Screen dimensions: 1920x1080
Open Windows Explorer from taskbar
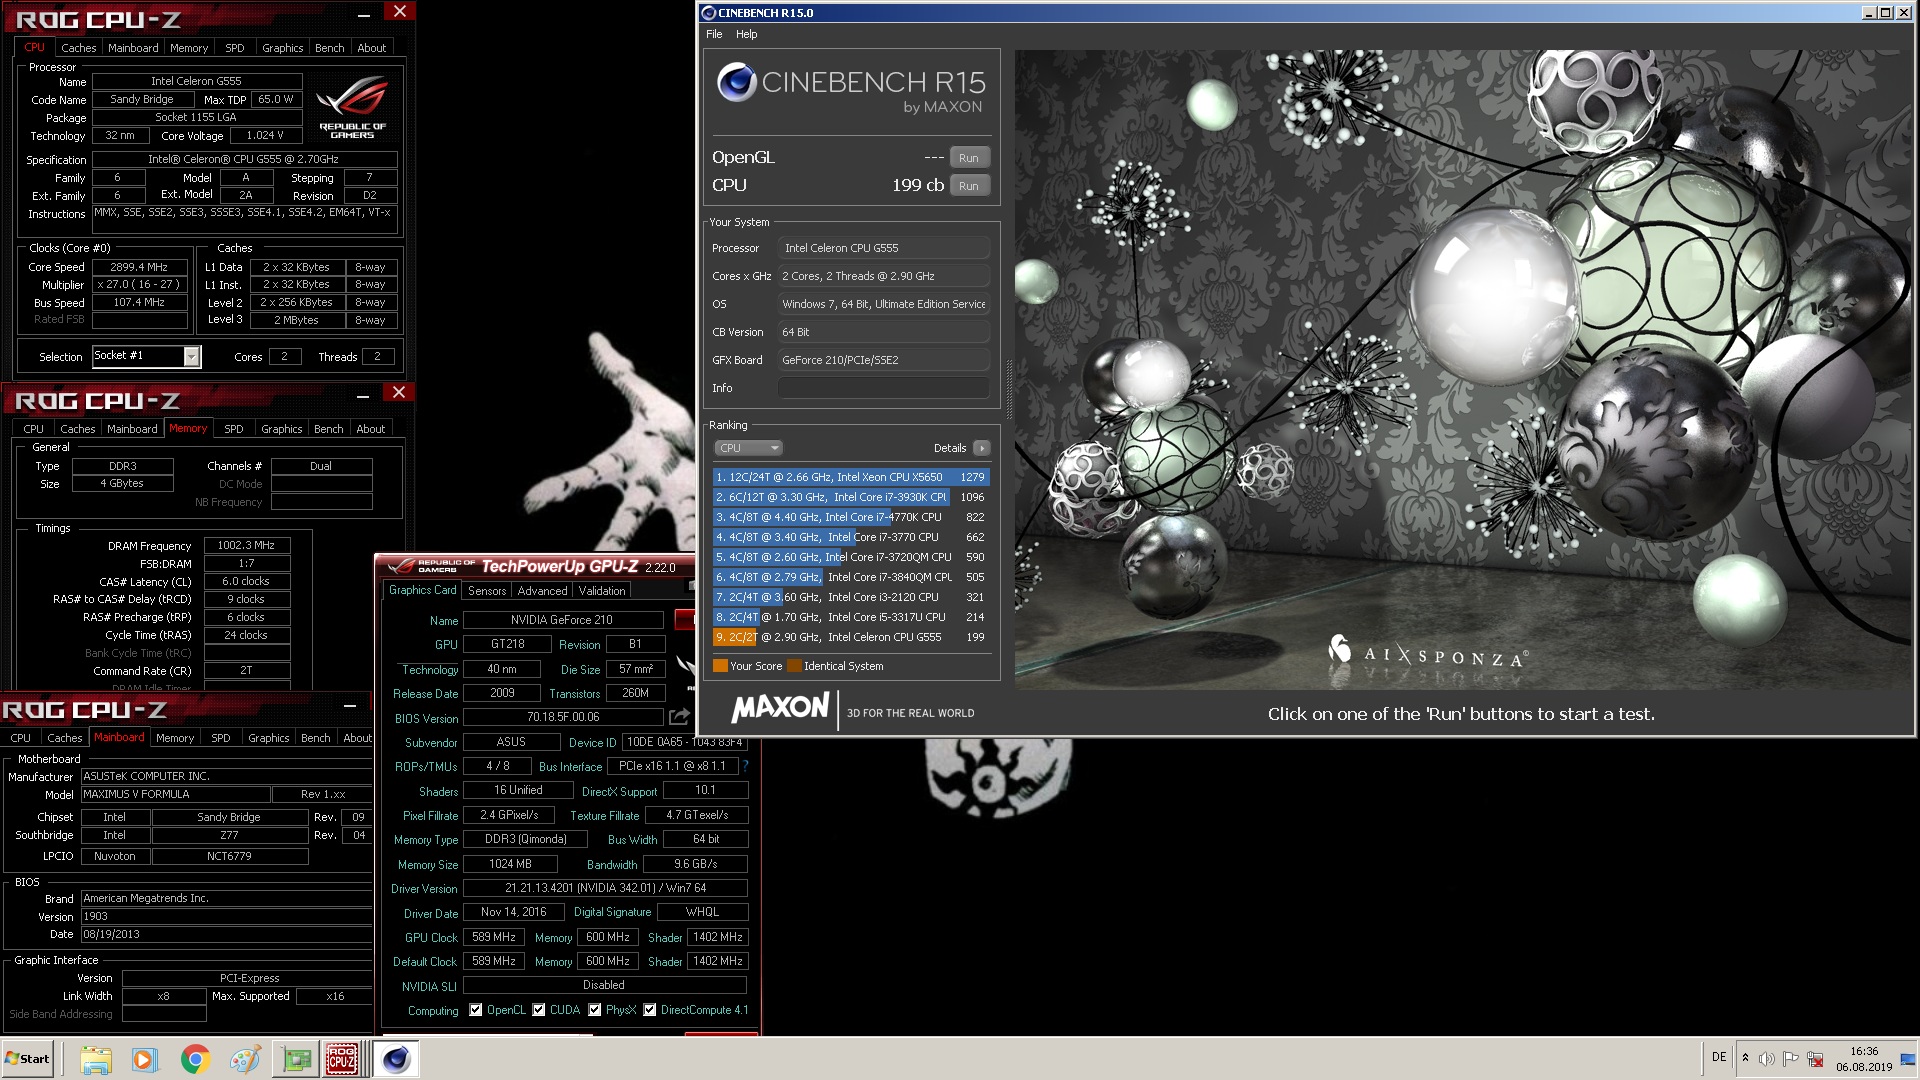pos(95,1059)
